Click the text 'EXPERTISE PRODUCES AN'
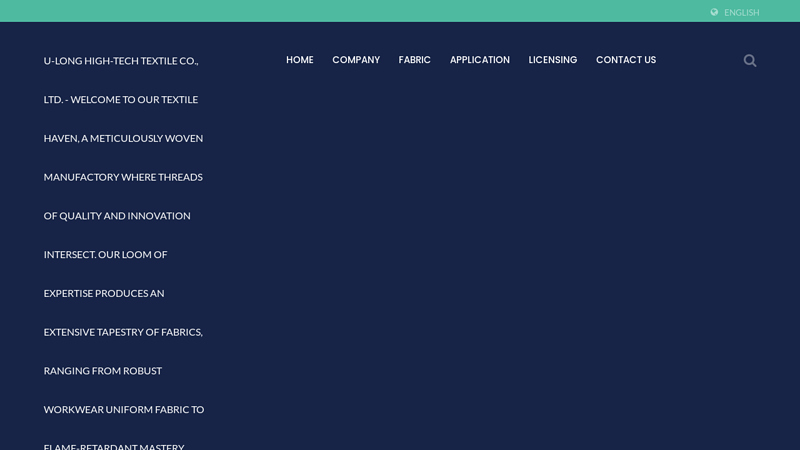Viewport: 800px width, 450px height. (x=104, y=293)
